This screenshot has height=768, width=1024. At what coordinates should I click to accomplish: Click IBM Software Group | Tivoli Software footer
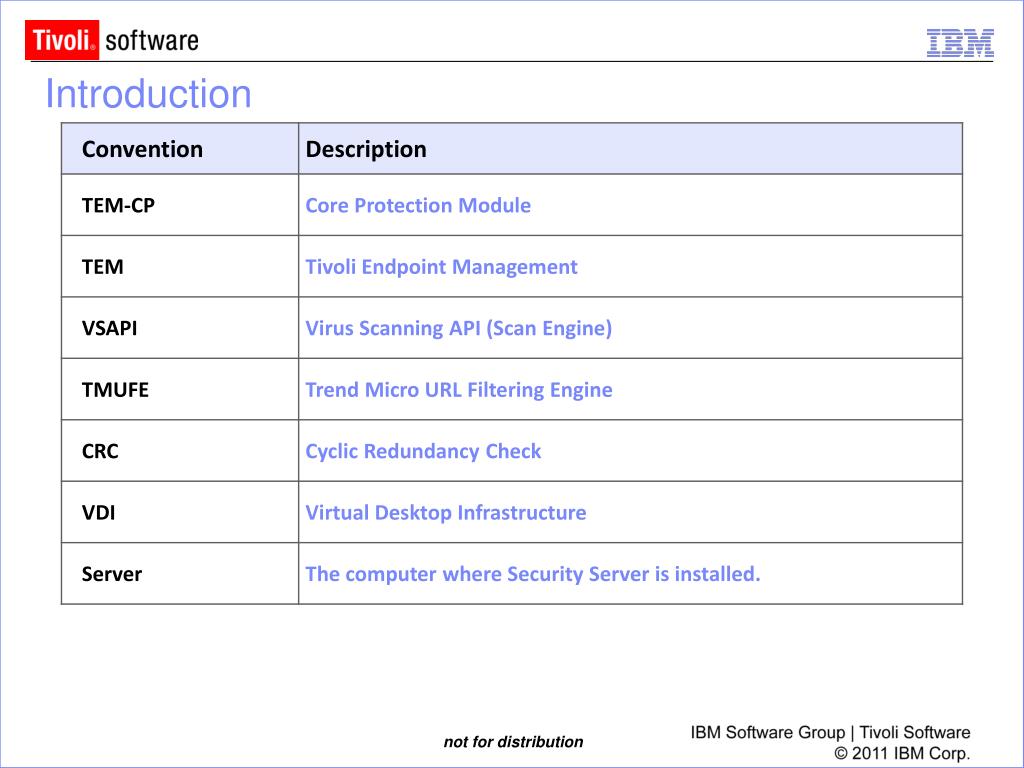coord(830,733)
